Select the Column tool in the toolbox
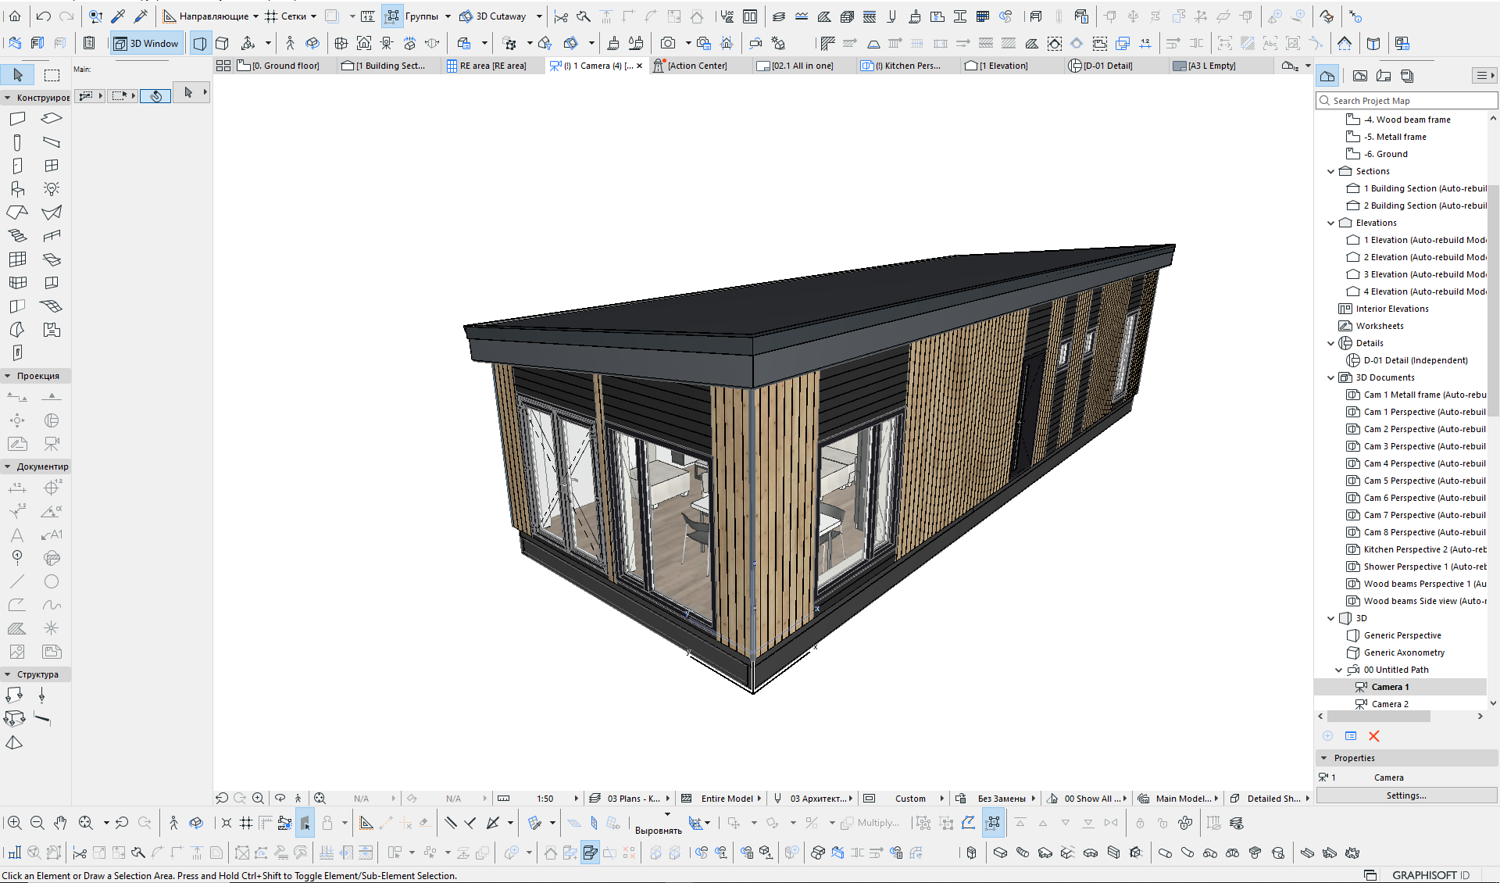 (x=17, y=142)
